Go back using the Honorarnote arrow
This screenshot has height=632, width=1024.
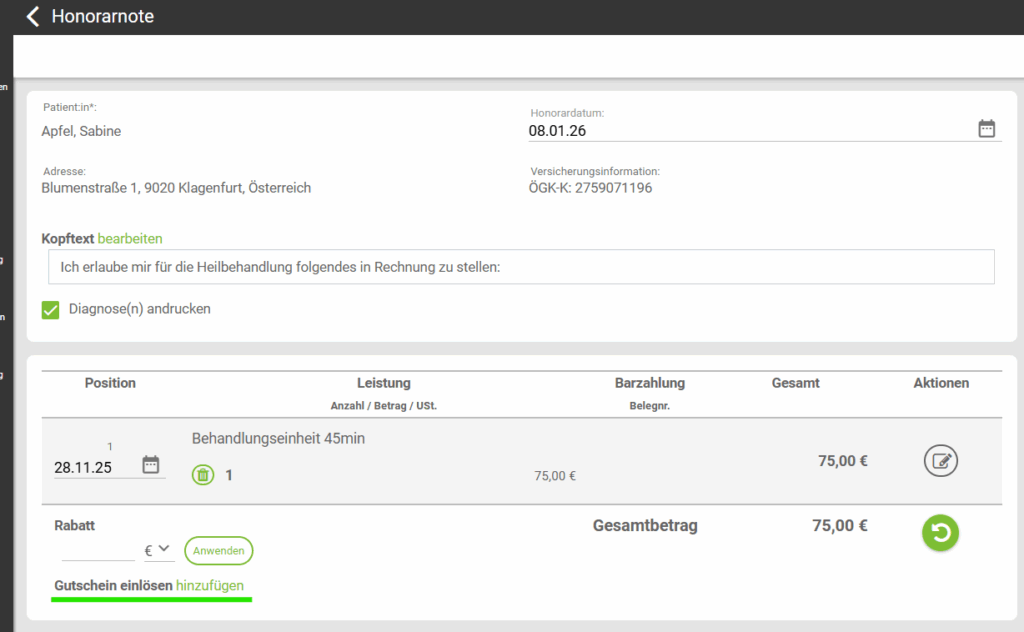[33, 17]
